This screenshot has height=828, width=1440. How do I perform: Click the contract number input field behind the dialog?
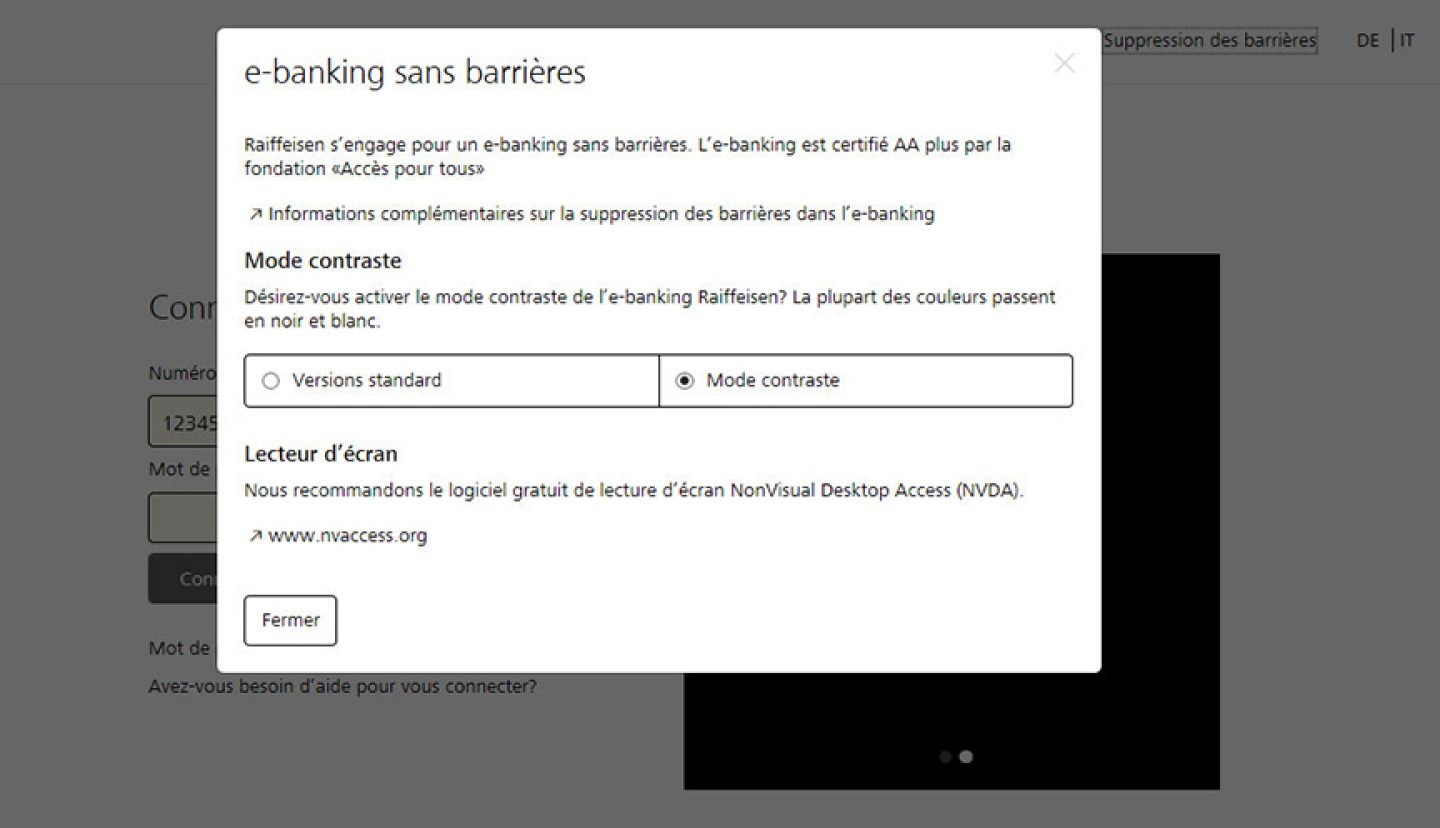pyautogui.click(x=183, y=422)
